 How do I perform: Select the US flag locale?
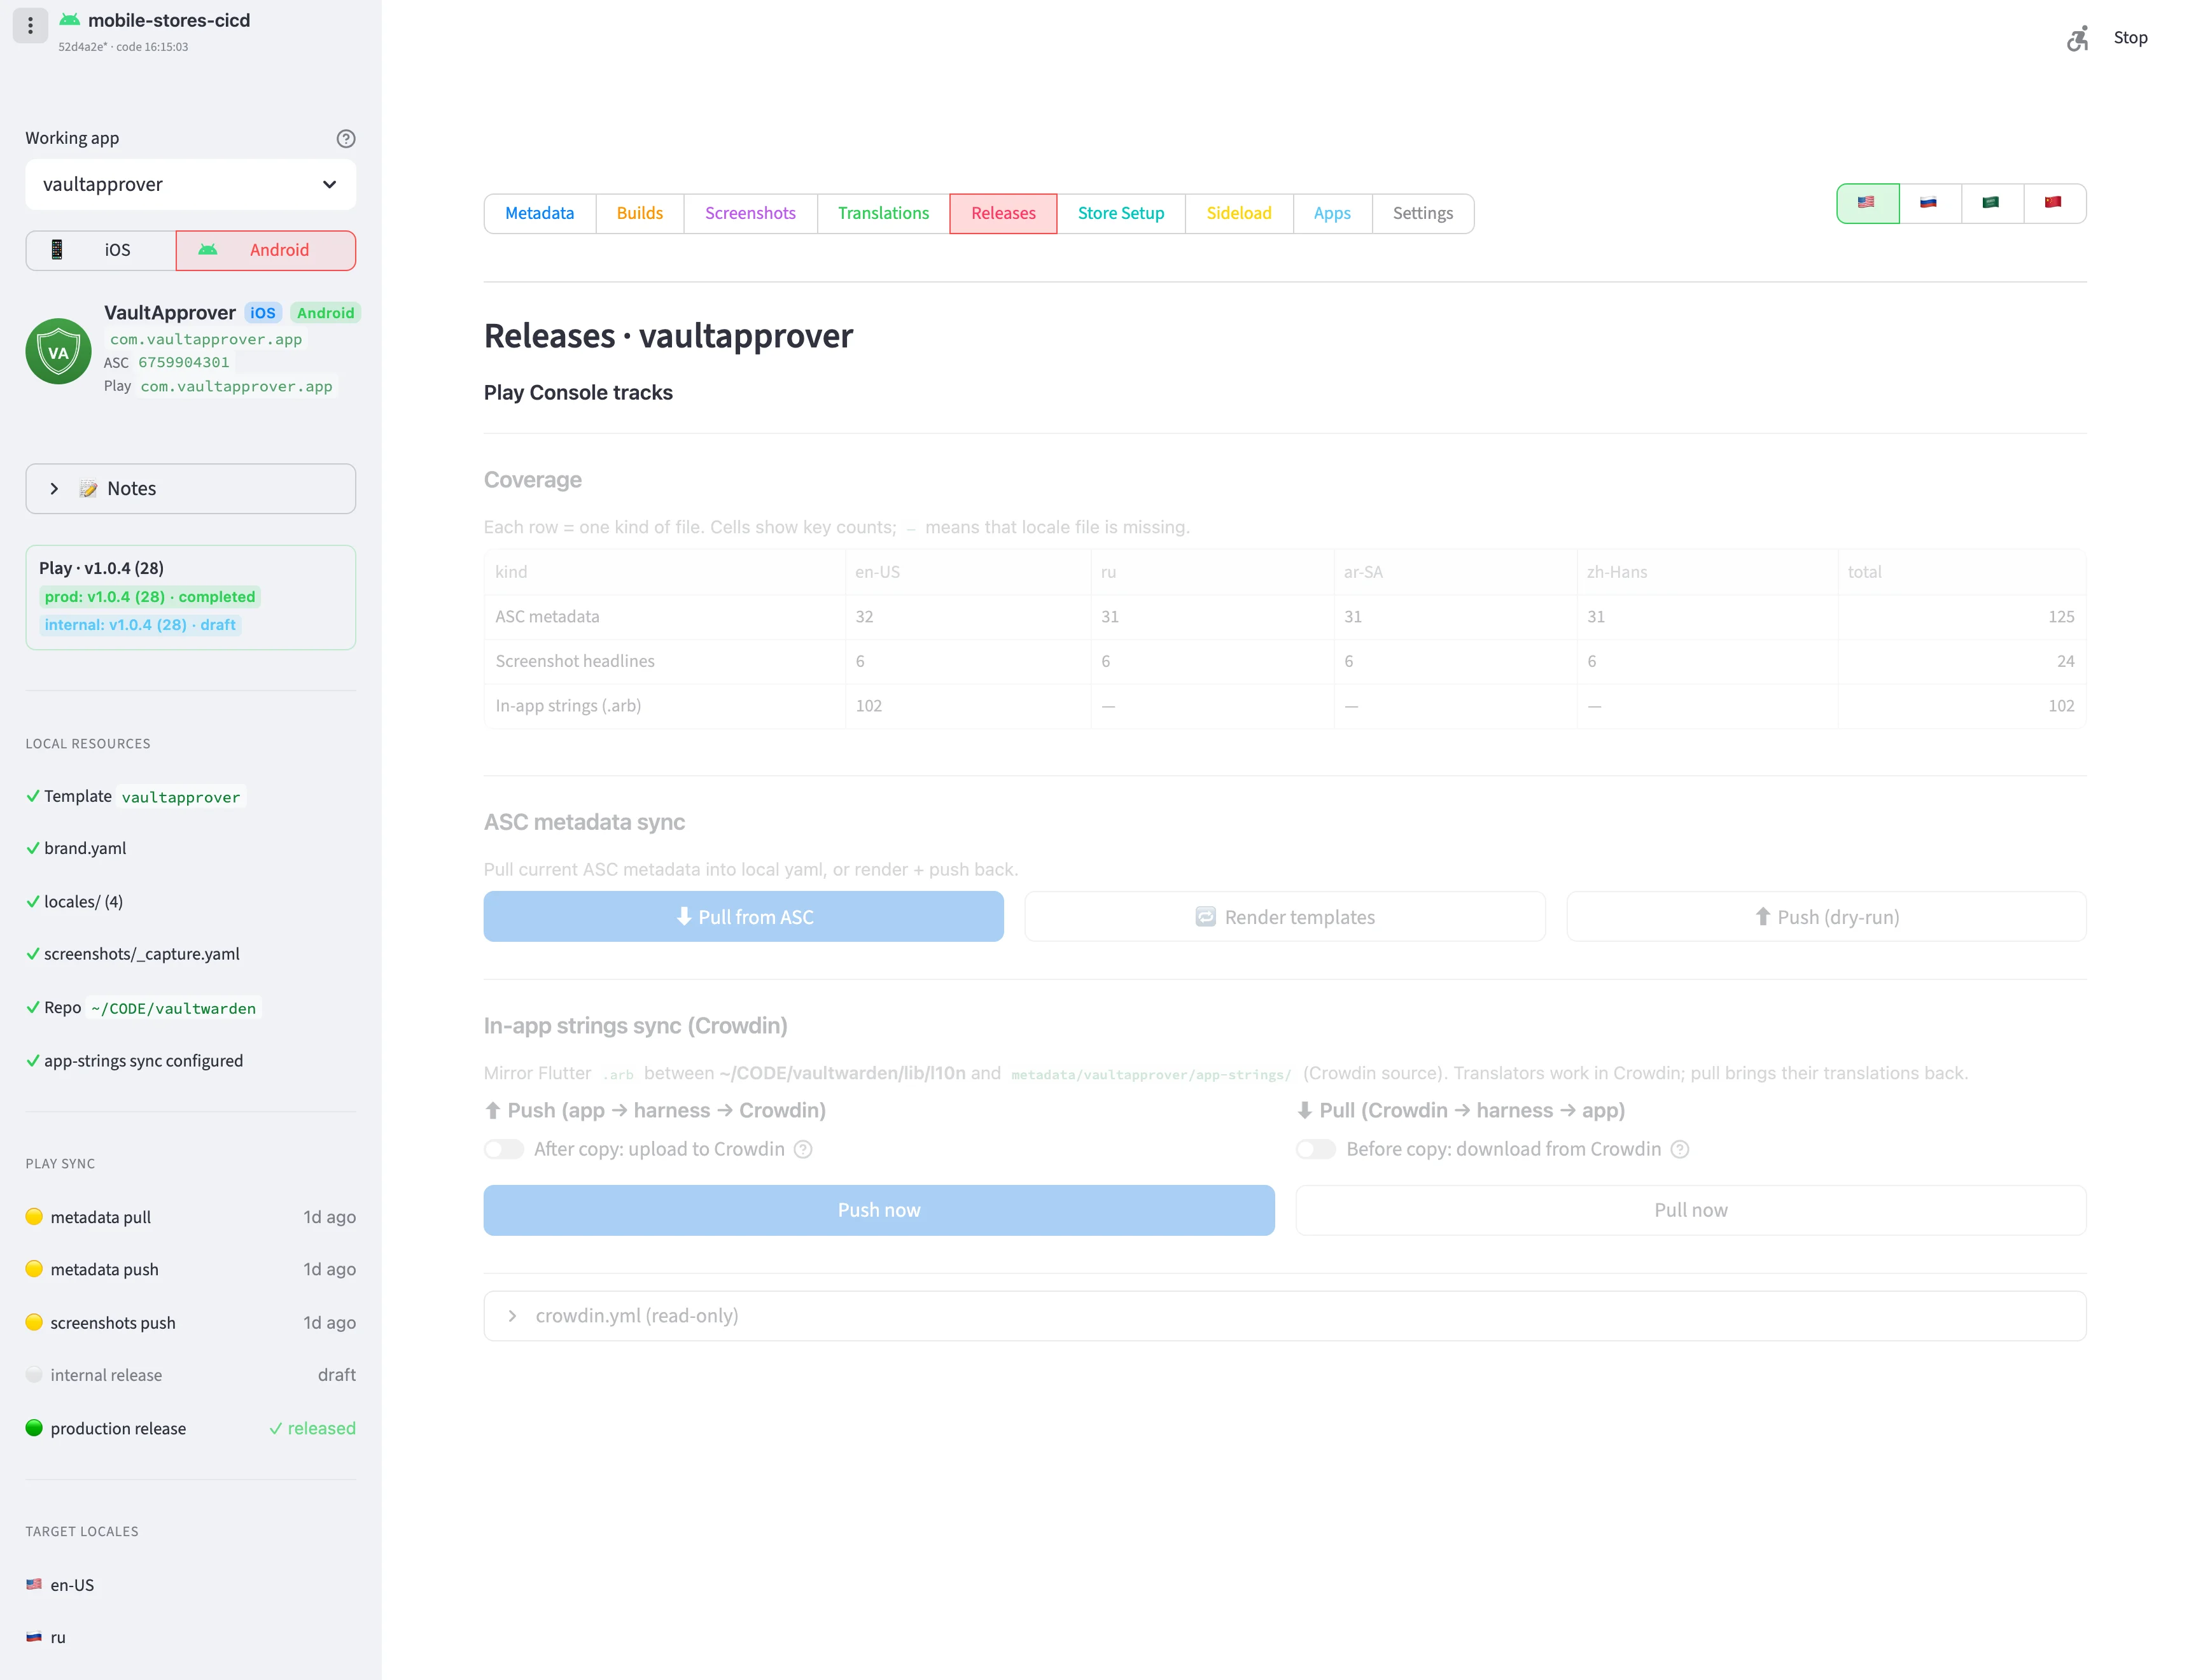click(x=1867, y=203)
